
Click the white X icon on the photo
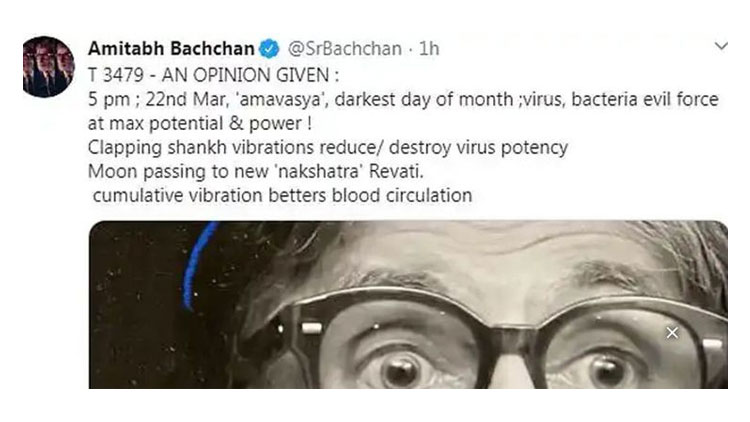click(673, 332)
